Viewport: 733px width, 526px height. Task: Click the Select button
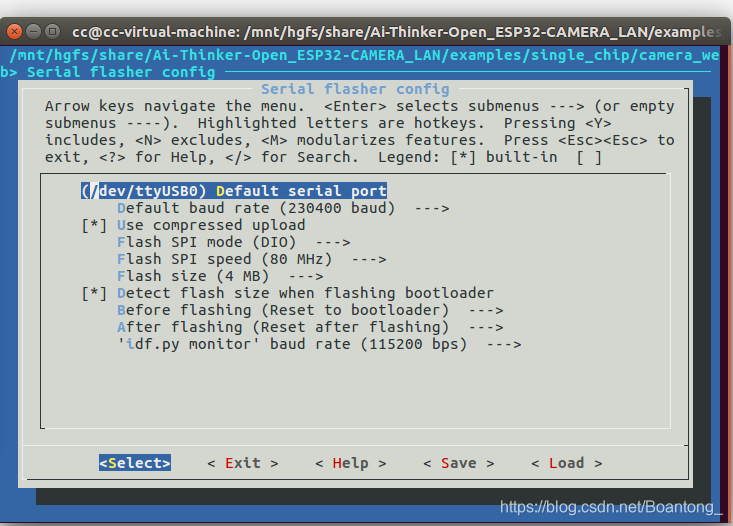point(135,463)
